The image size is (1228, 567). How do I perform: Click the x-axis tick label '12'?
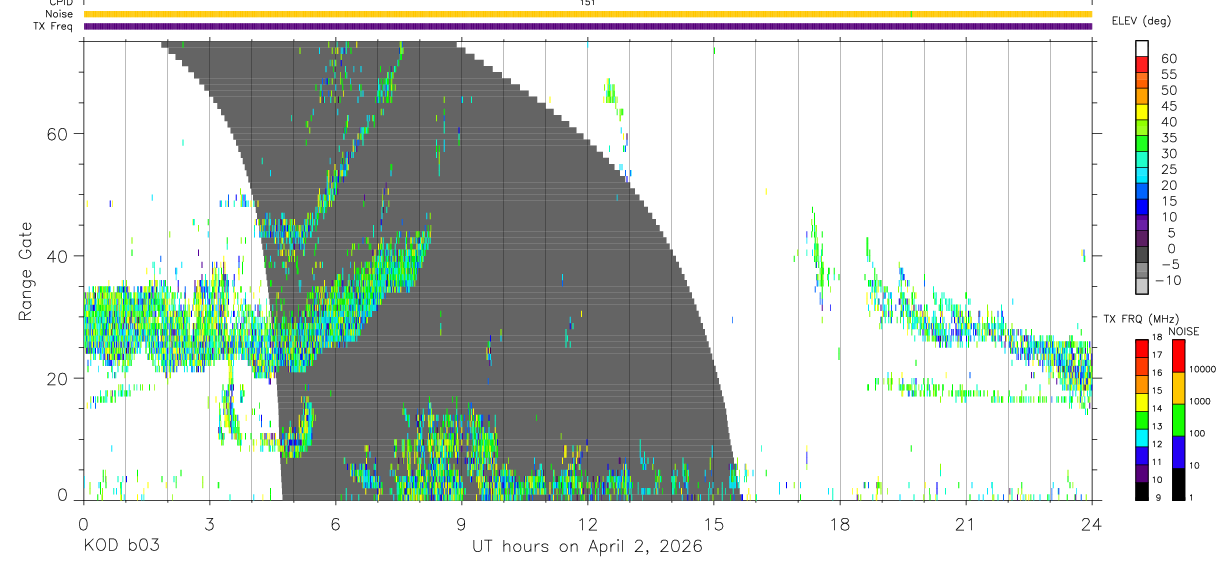587,524
